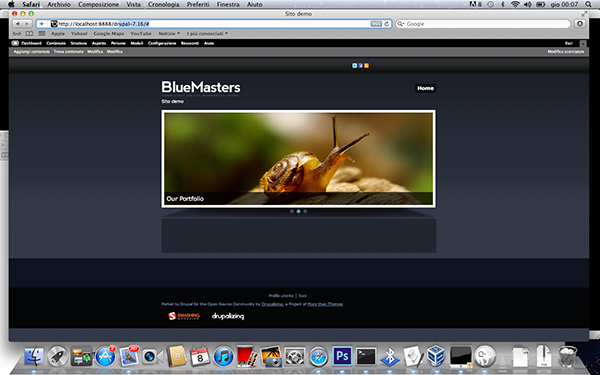Click the orange RSS feed icon on the page

pos(366,66)
